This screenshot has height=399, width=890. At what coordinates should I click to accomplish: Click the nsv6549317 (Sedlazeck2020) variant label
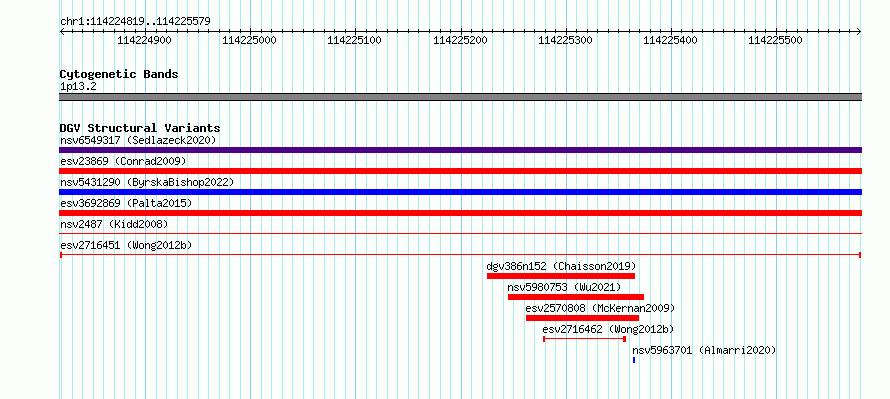[138, 140]
